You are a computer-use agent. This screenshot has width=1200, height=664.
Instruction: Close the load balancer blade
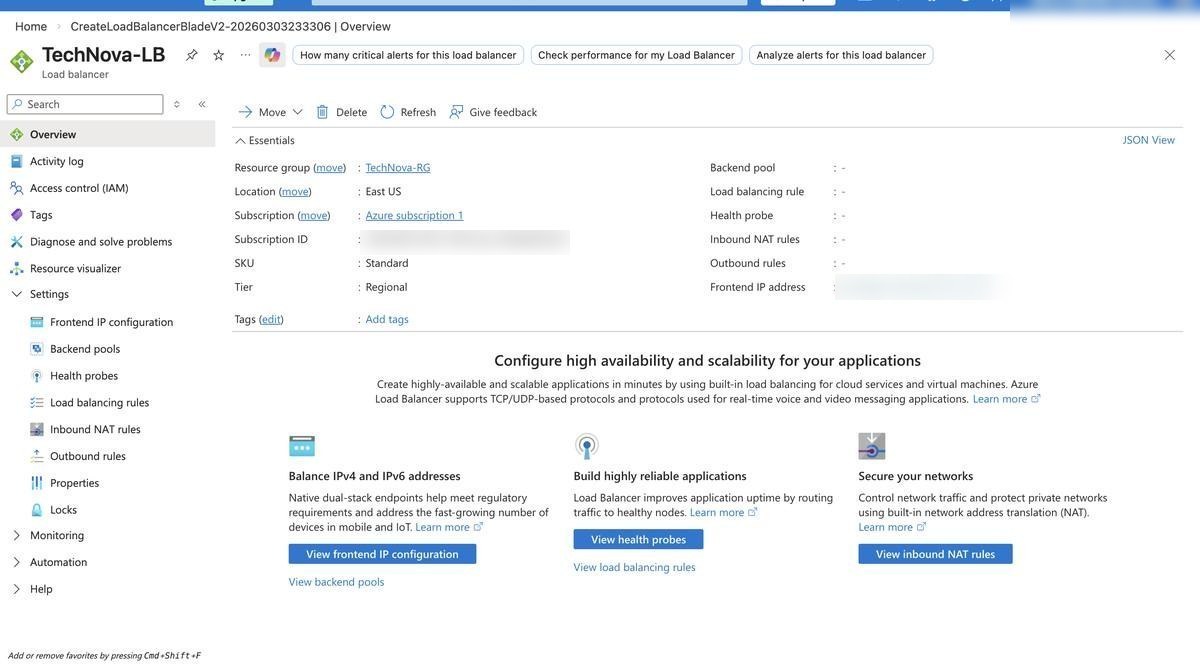1170,55
